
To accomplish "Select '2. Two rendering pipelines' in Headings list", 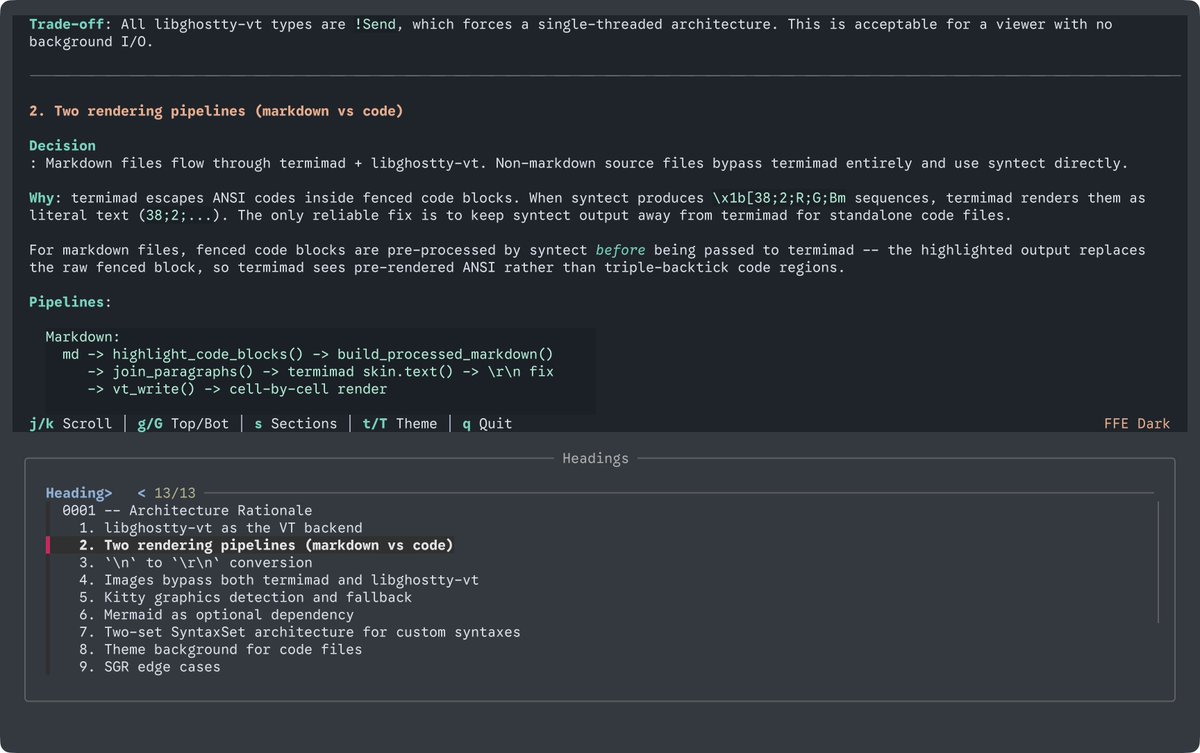I will [x=266, y=545].
